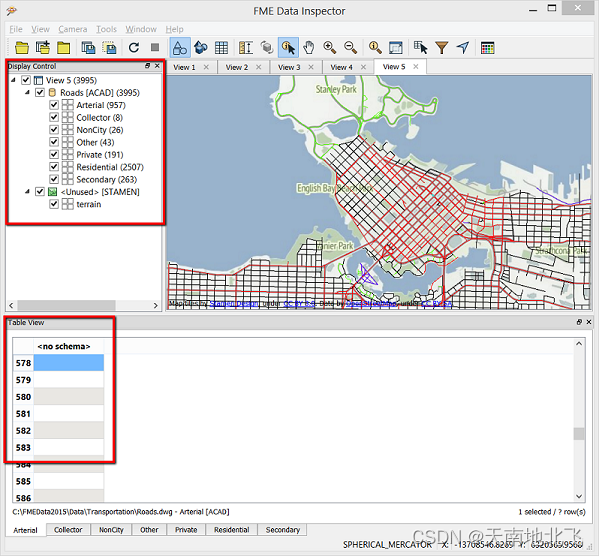The height and width of the screenshot is (556, 599).
Task: Click the Zoom In magnifier icon
Action: pyautogui.click(x=330, y=48)
